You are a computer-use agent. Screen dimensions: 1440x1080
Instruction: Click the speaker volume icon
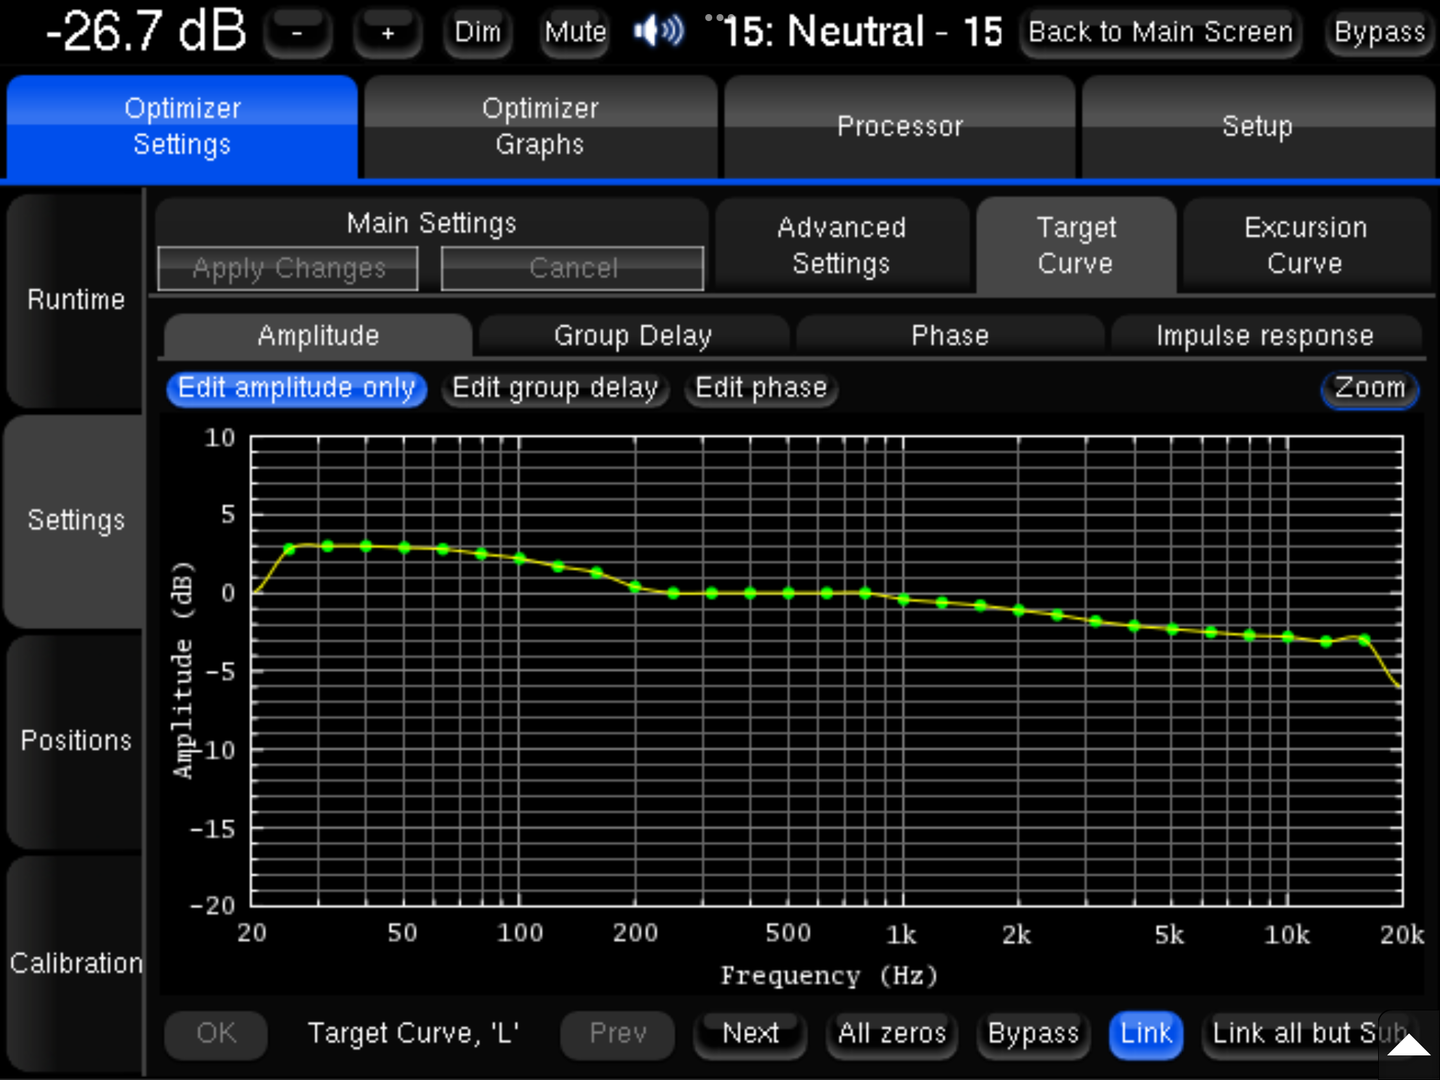(659, 32)
